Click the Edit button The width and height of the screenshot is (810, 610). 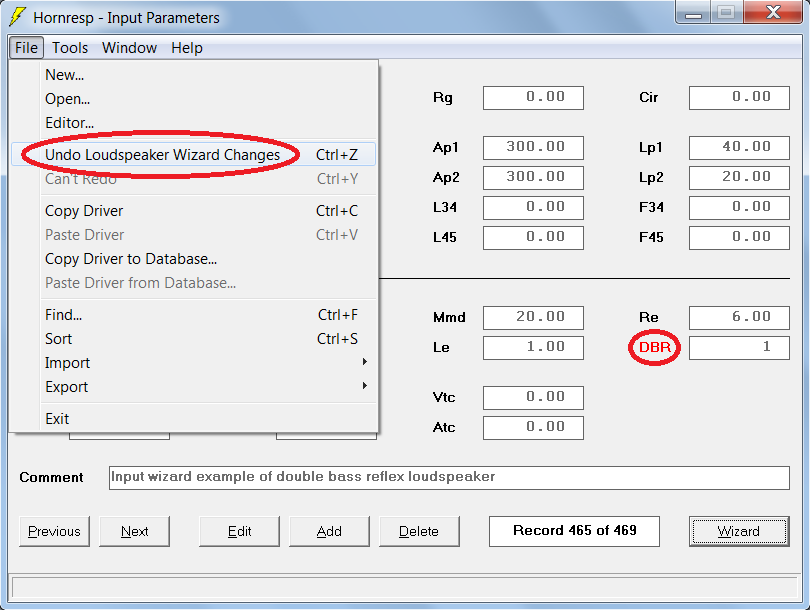239,531
